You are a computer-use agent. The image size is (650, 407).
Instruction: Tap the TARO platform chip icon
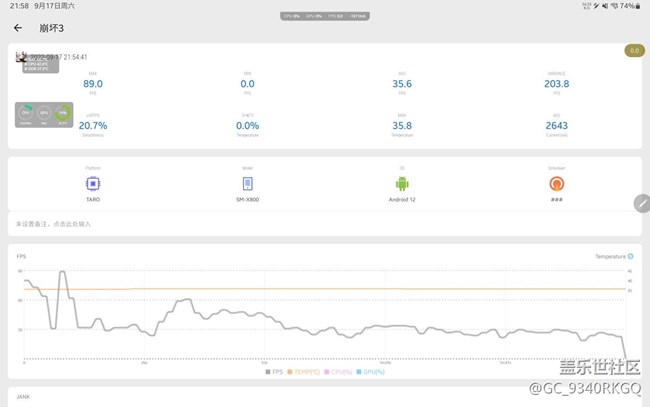tap(93, 184)
